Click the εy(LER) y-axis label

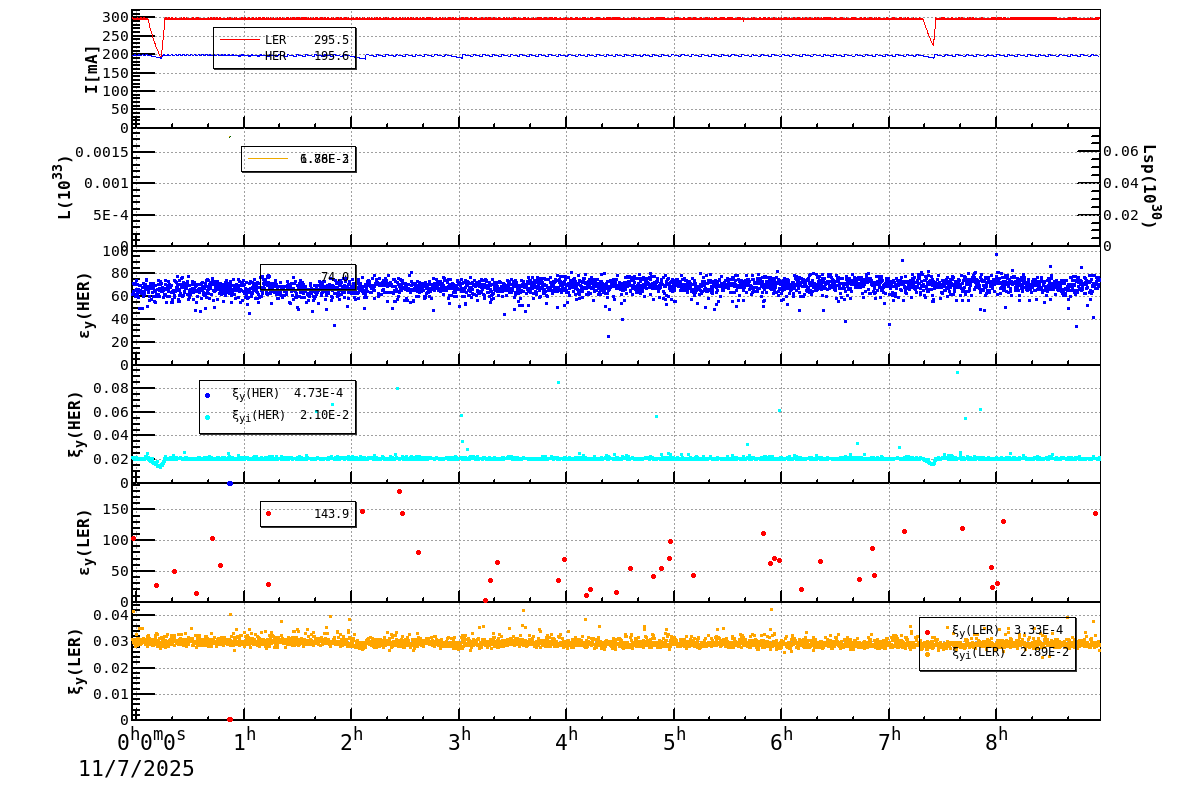click(x=84, y=542)
